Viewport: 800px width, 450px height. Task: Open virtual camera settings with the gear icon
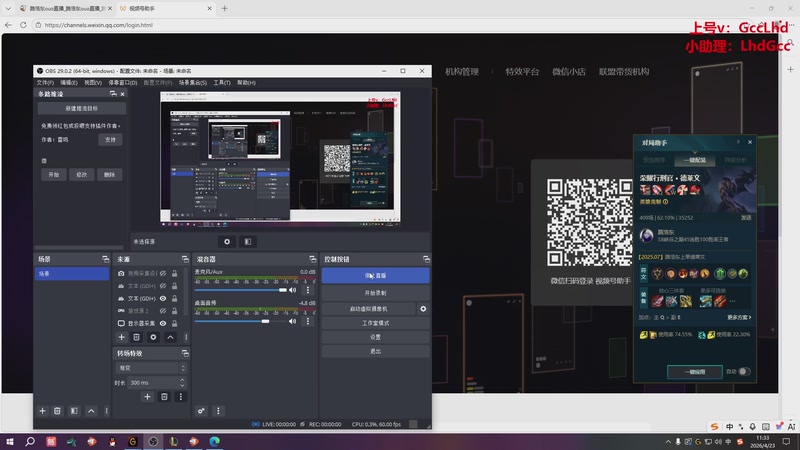pos(423,309)
